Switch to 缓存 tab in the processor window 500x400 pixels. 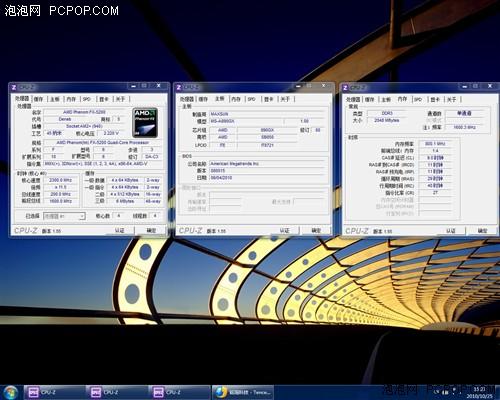click(39, 99)
